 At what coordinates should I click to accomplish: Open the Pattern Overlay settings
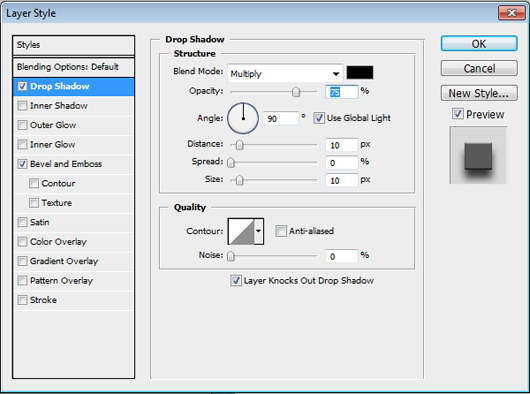(x=61, y=280)
